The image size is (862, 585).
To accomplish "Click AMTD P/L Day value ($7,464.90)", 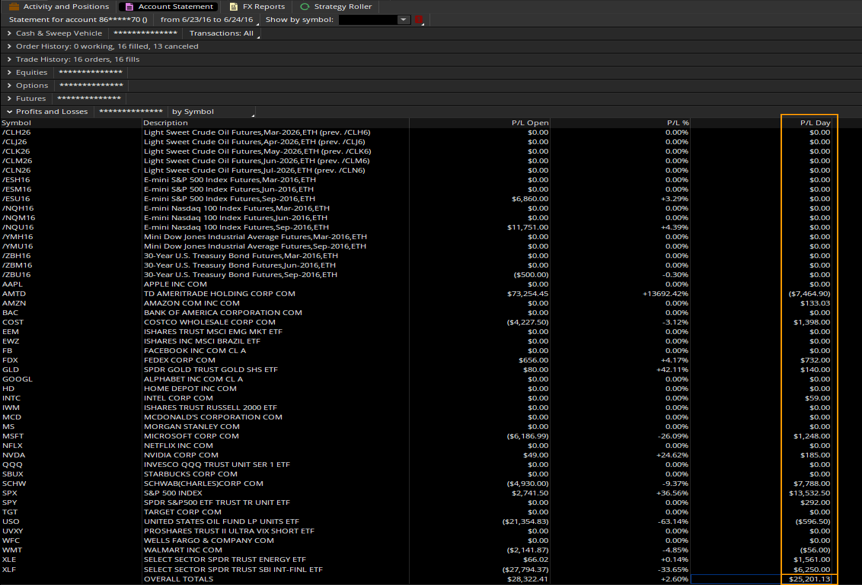I will coord(809,294).
